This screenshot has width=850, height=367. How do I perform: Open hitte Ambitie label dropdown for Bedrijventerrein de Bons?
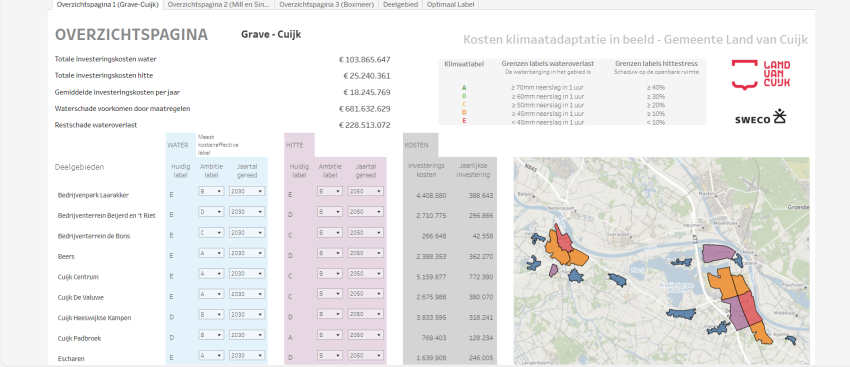point(330,233)
